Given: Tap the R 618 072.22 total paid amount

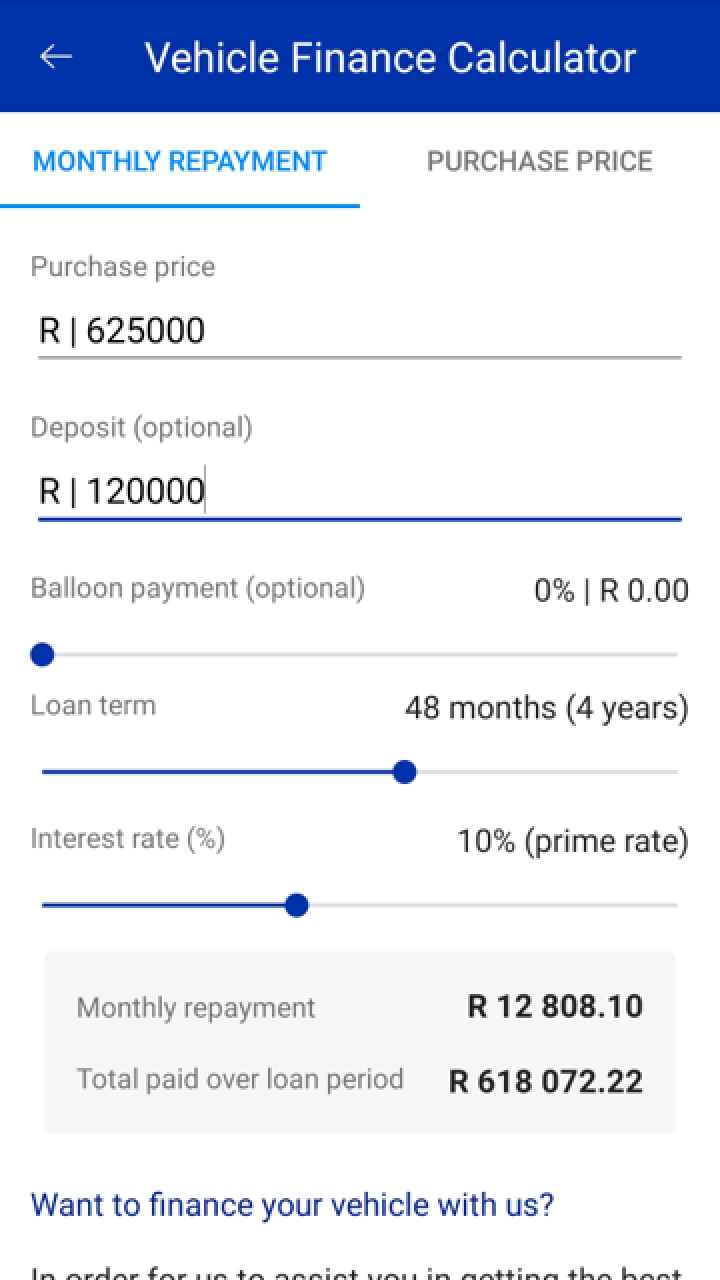Looking at the screenshot, I should (x=546, y=1081).
